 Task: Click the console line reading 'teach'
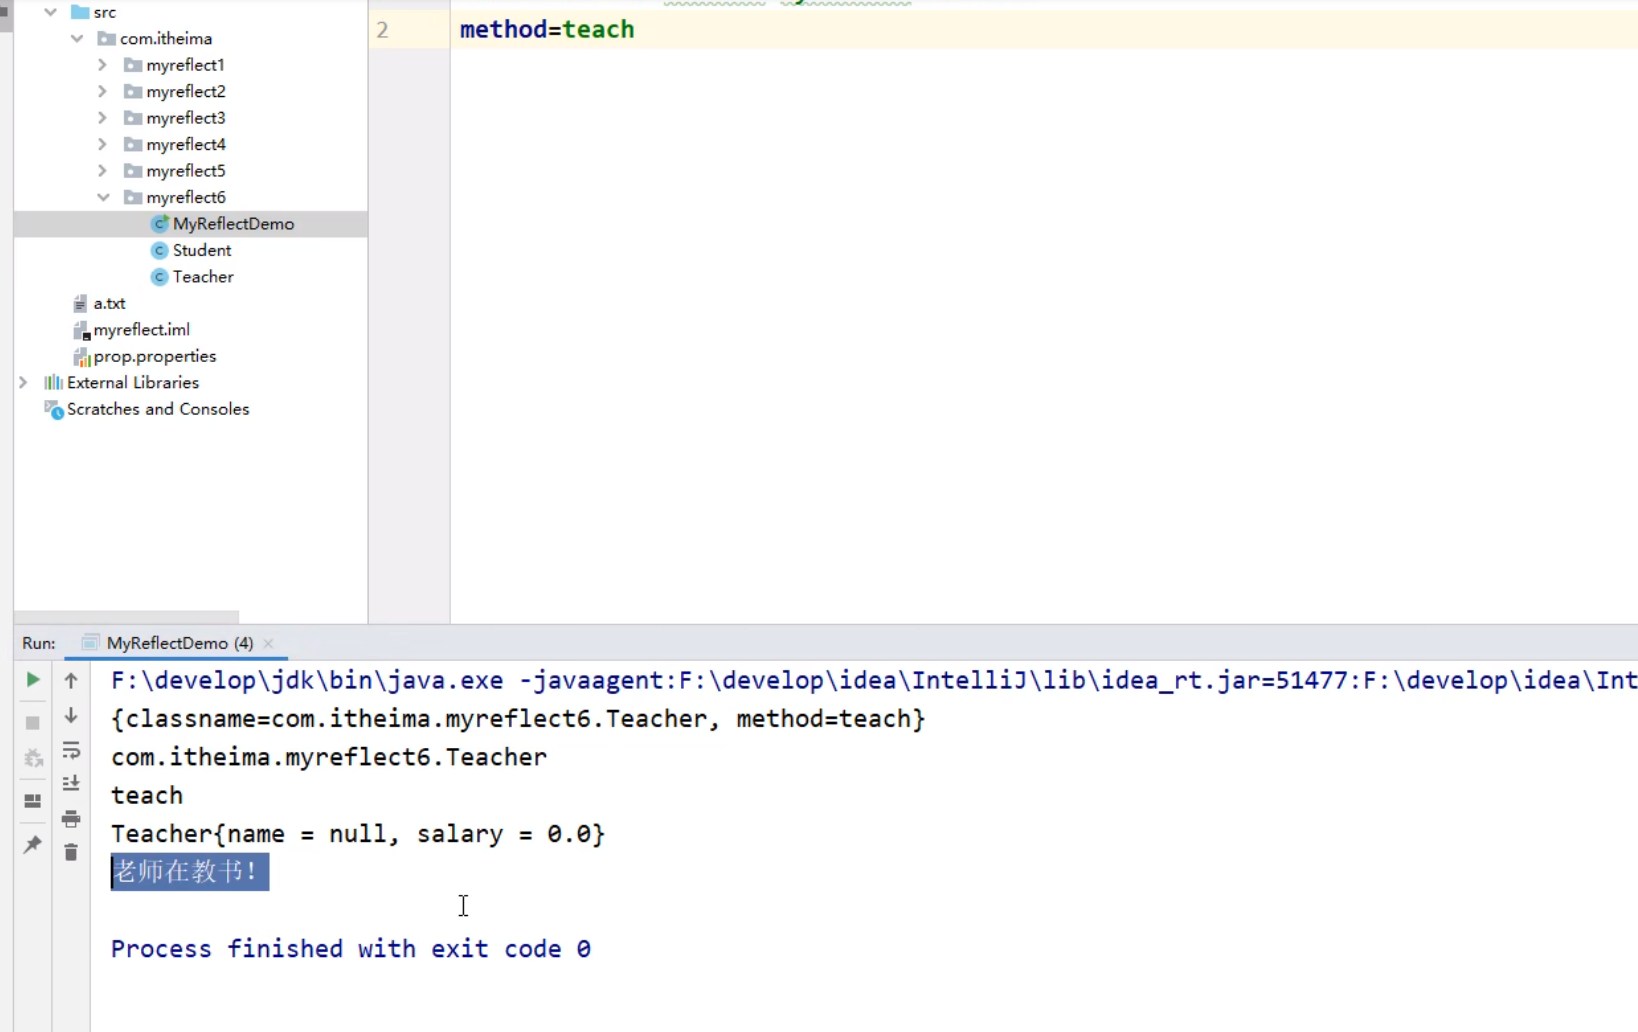(x=147, y=796)
